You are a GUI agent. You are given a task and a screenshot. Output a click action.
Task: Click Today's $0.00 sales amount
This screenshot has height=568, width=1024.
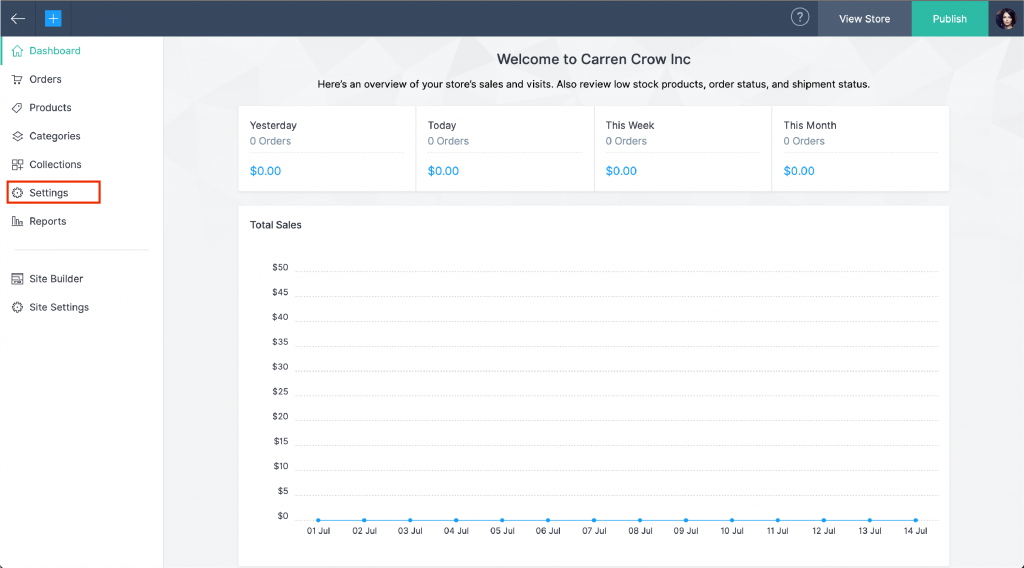(443, 171)
